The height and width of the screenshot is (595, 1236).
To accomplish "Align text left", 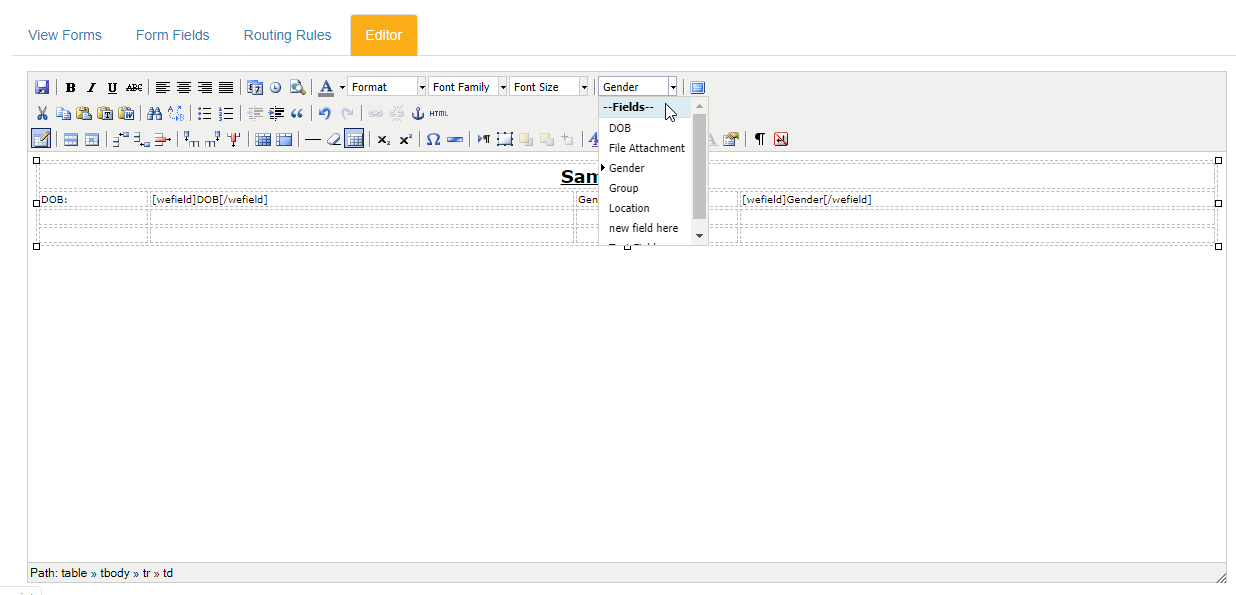I will click(162, 87).
